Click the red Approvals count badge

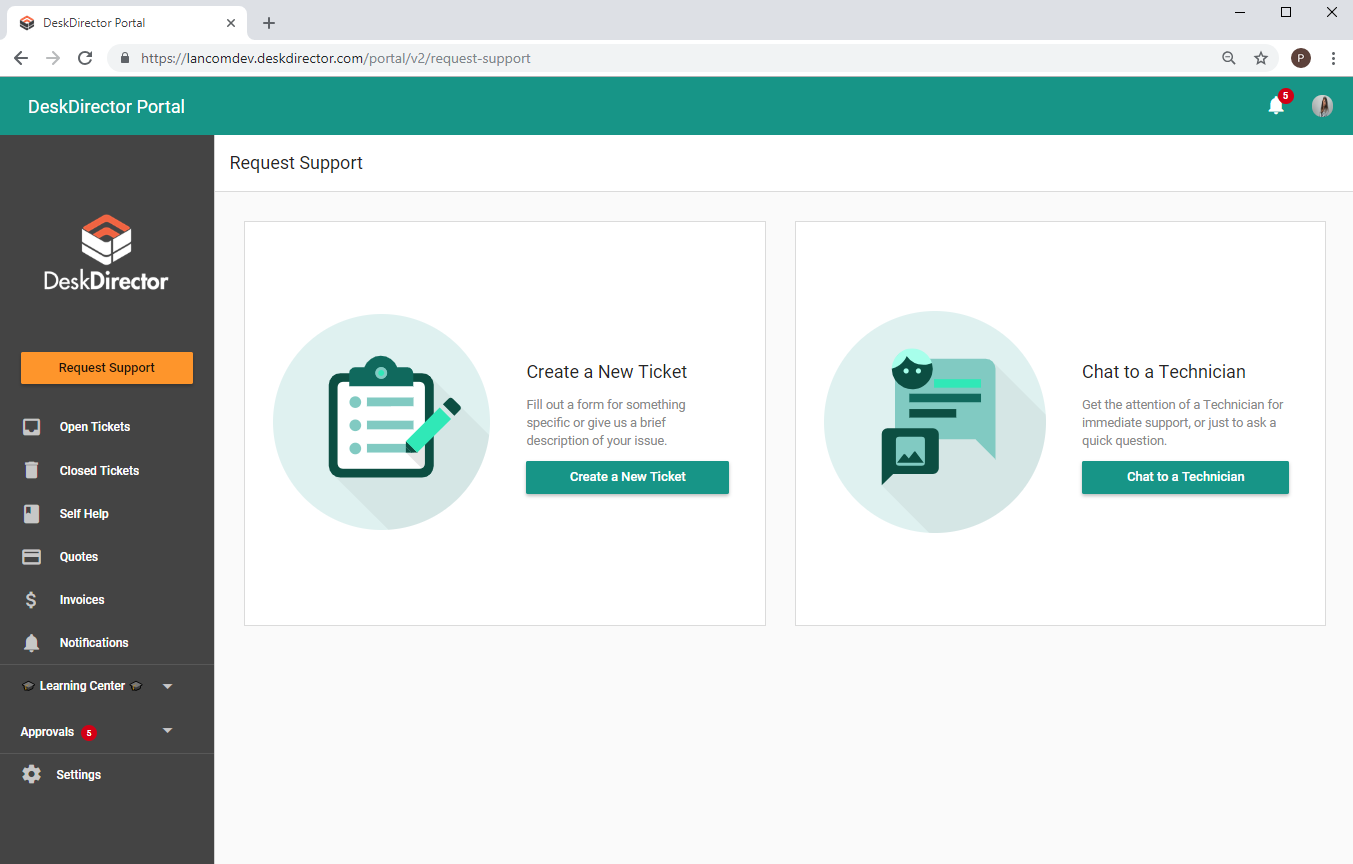89,733
